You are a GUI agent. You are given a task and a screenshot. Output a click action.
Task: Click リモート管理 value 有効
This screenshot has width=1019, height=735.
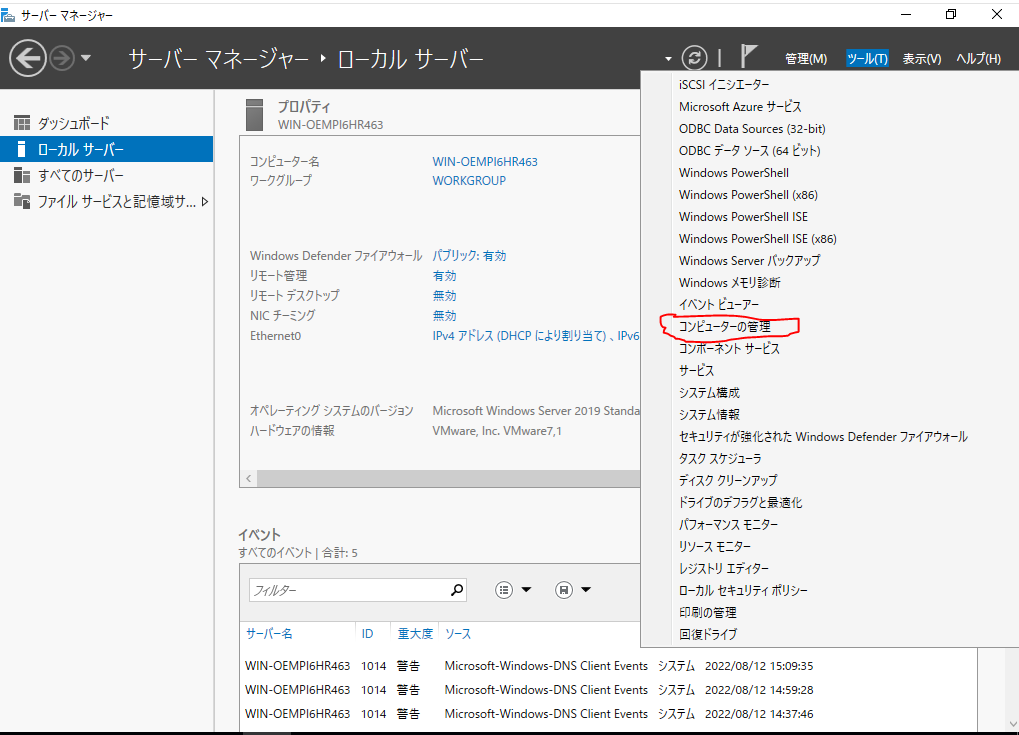[x=445, y=276]
